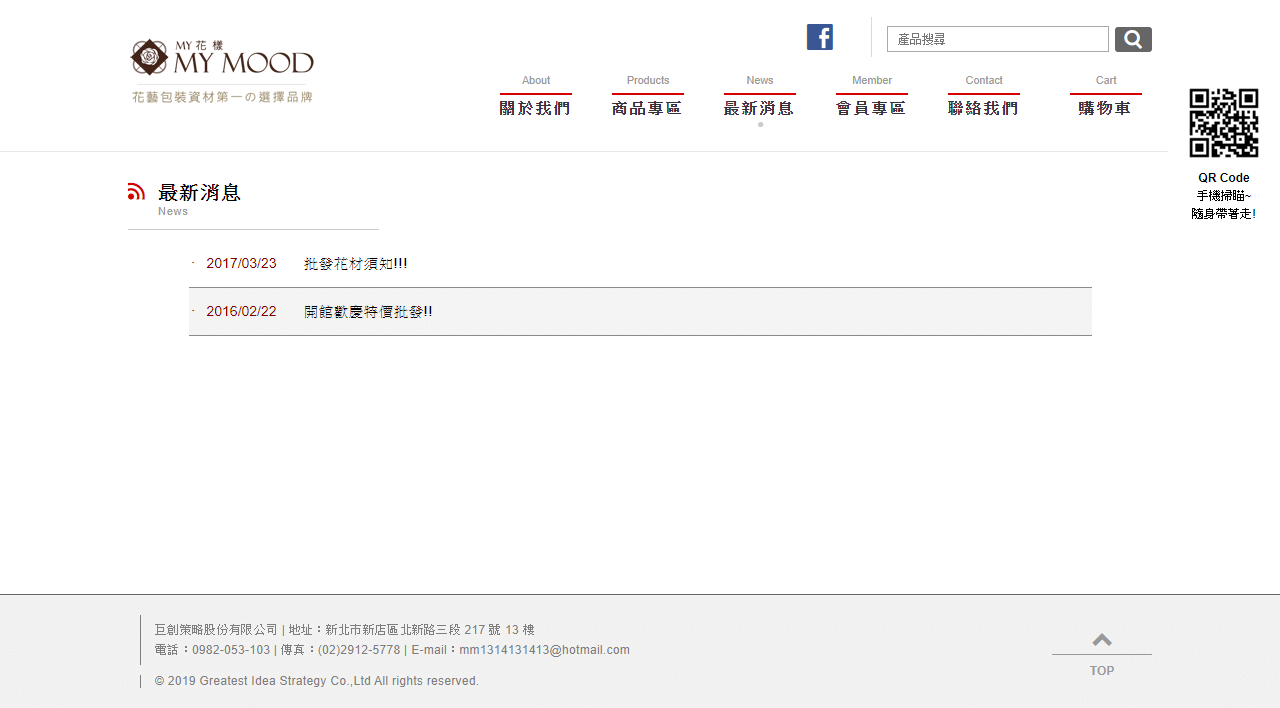Click the date 2017/03/23
1280x708 pixels.
pyautogui.click(x=241, y=264)
